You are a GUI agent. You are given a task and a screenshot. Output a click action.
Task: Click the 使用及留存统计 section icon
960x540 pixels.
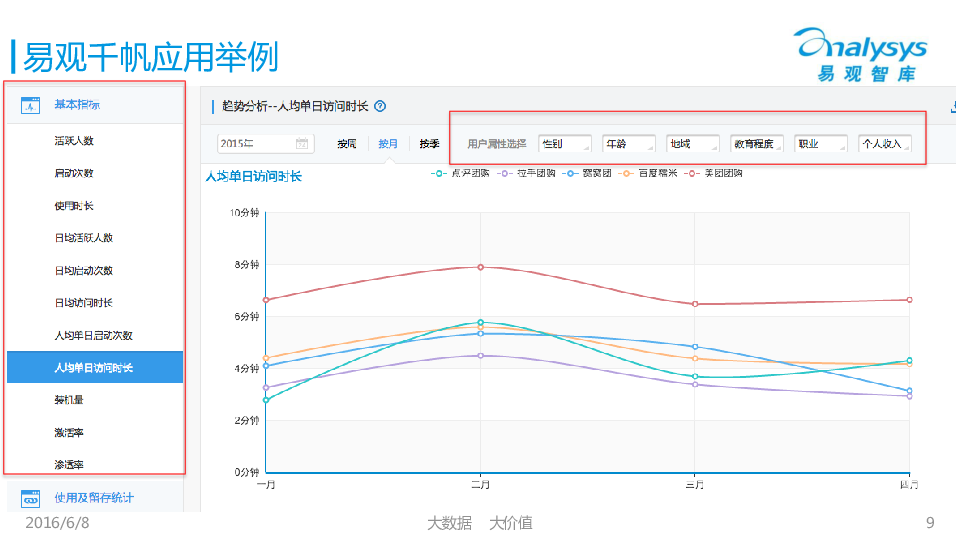click(30, 497)
